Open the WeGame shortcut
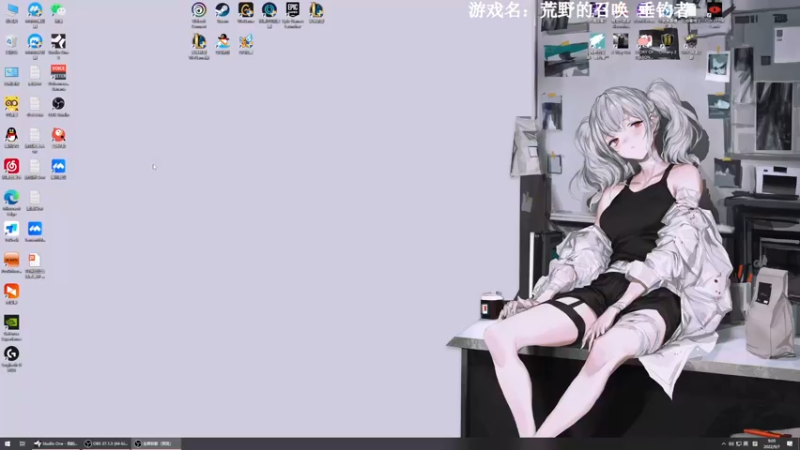The image size is (800, 450). click(x=246, y=12)
